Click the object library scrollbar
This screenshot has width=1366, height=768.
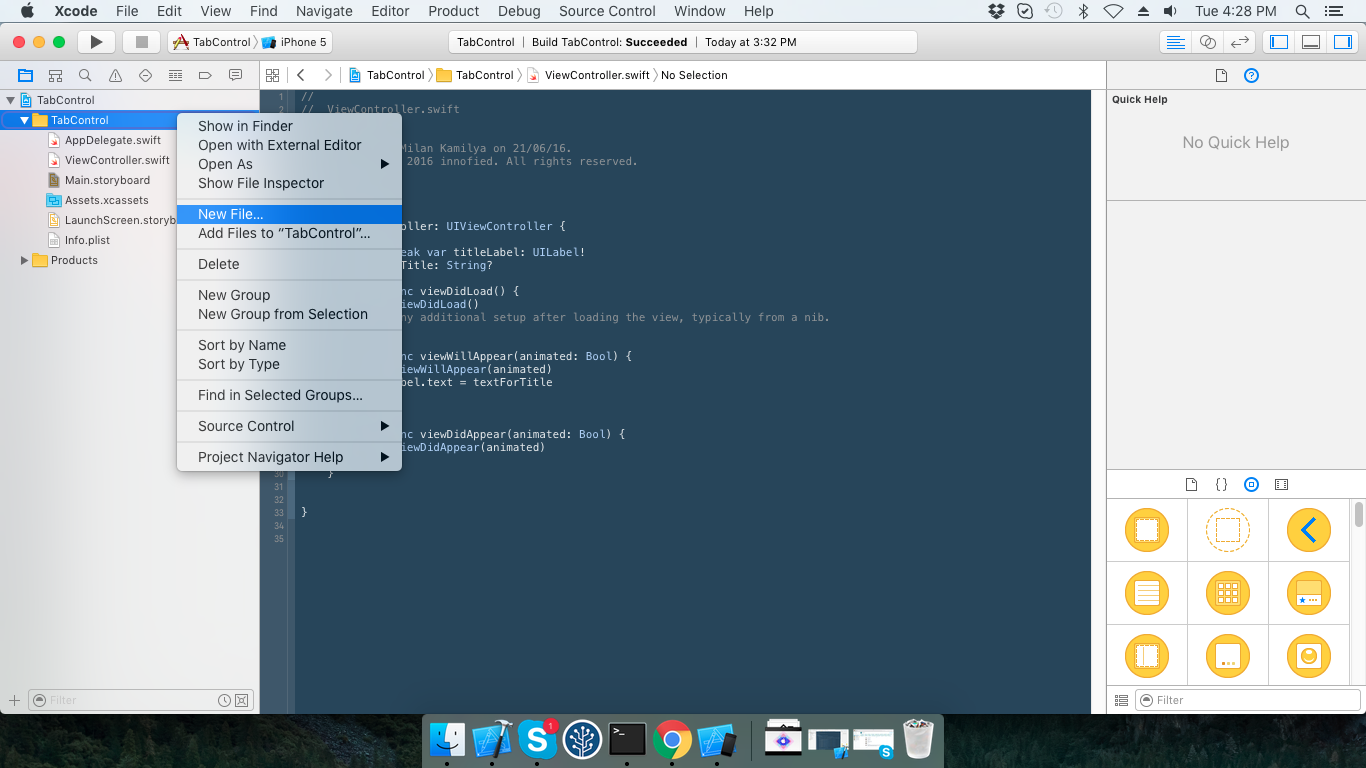[1359, 514]
